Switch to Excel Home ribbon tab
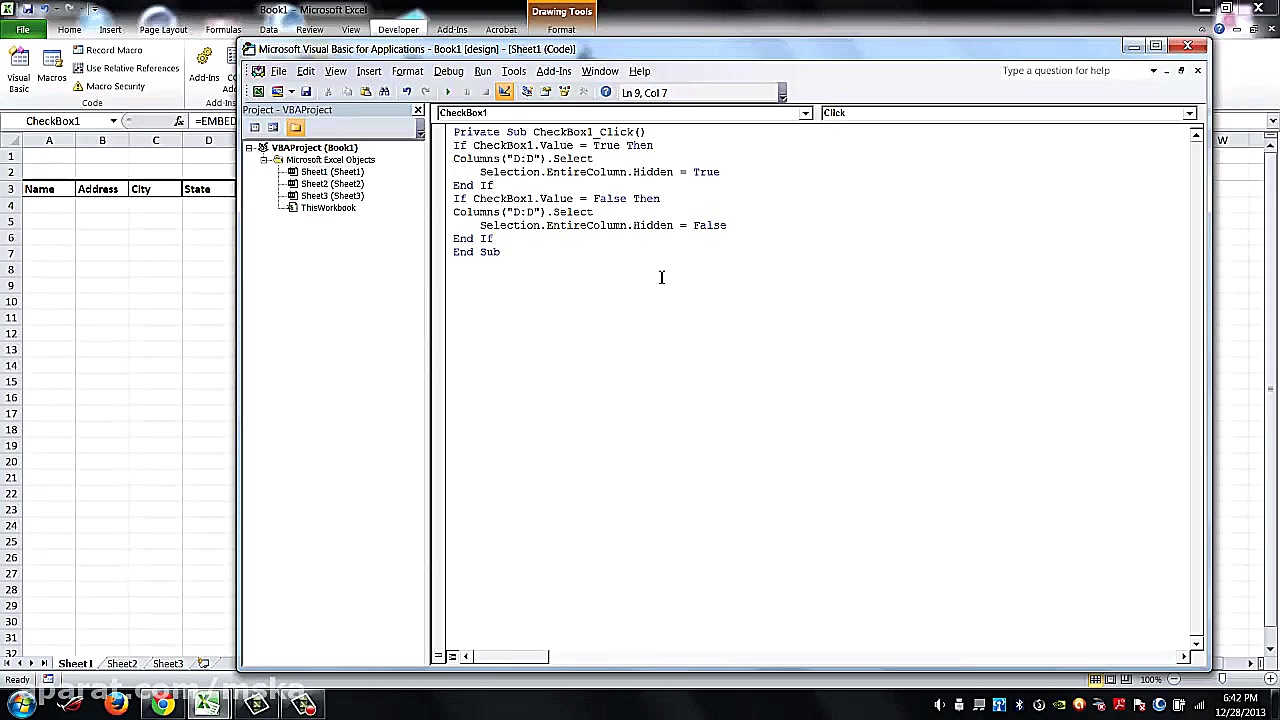Viewport: 1280px width, 720px height. point(69,29)
